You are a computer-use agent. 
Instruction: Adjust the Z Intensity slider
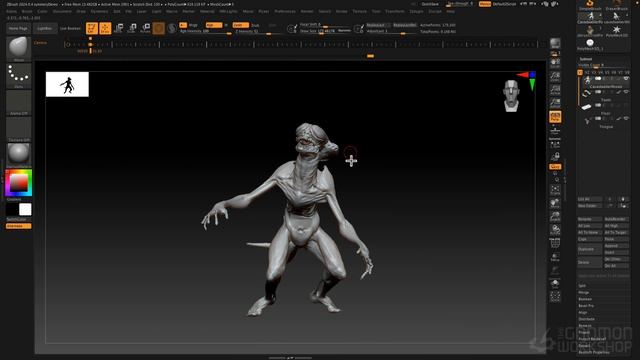pyautogui.click(x=259, y=31)
